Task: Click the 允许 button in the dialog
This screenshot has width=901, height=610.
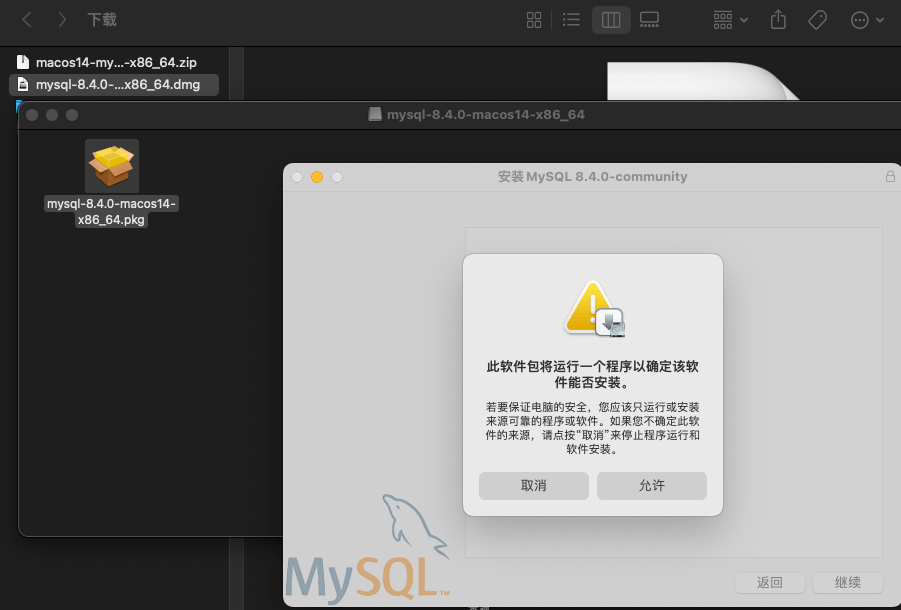Action: (x=652, y=486)
